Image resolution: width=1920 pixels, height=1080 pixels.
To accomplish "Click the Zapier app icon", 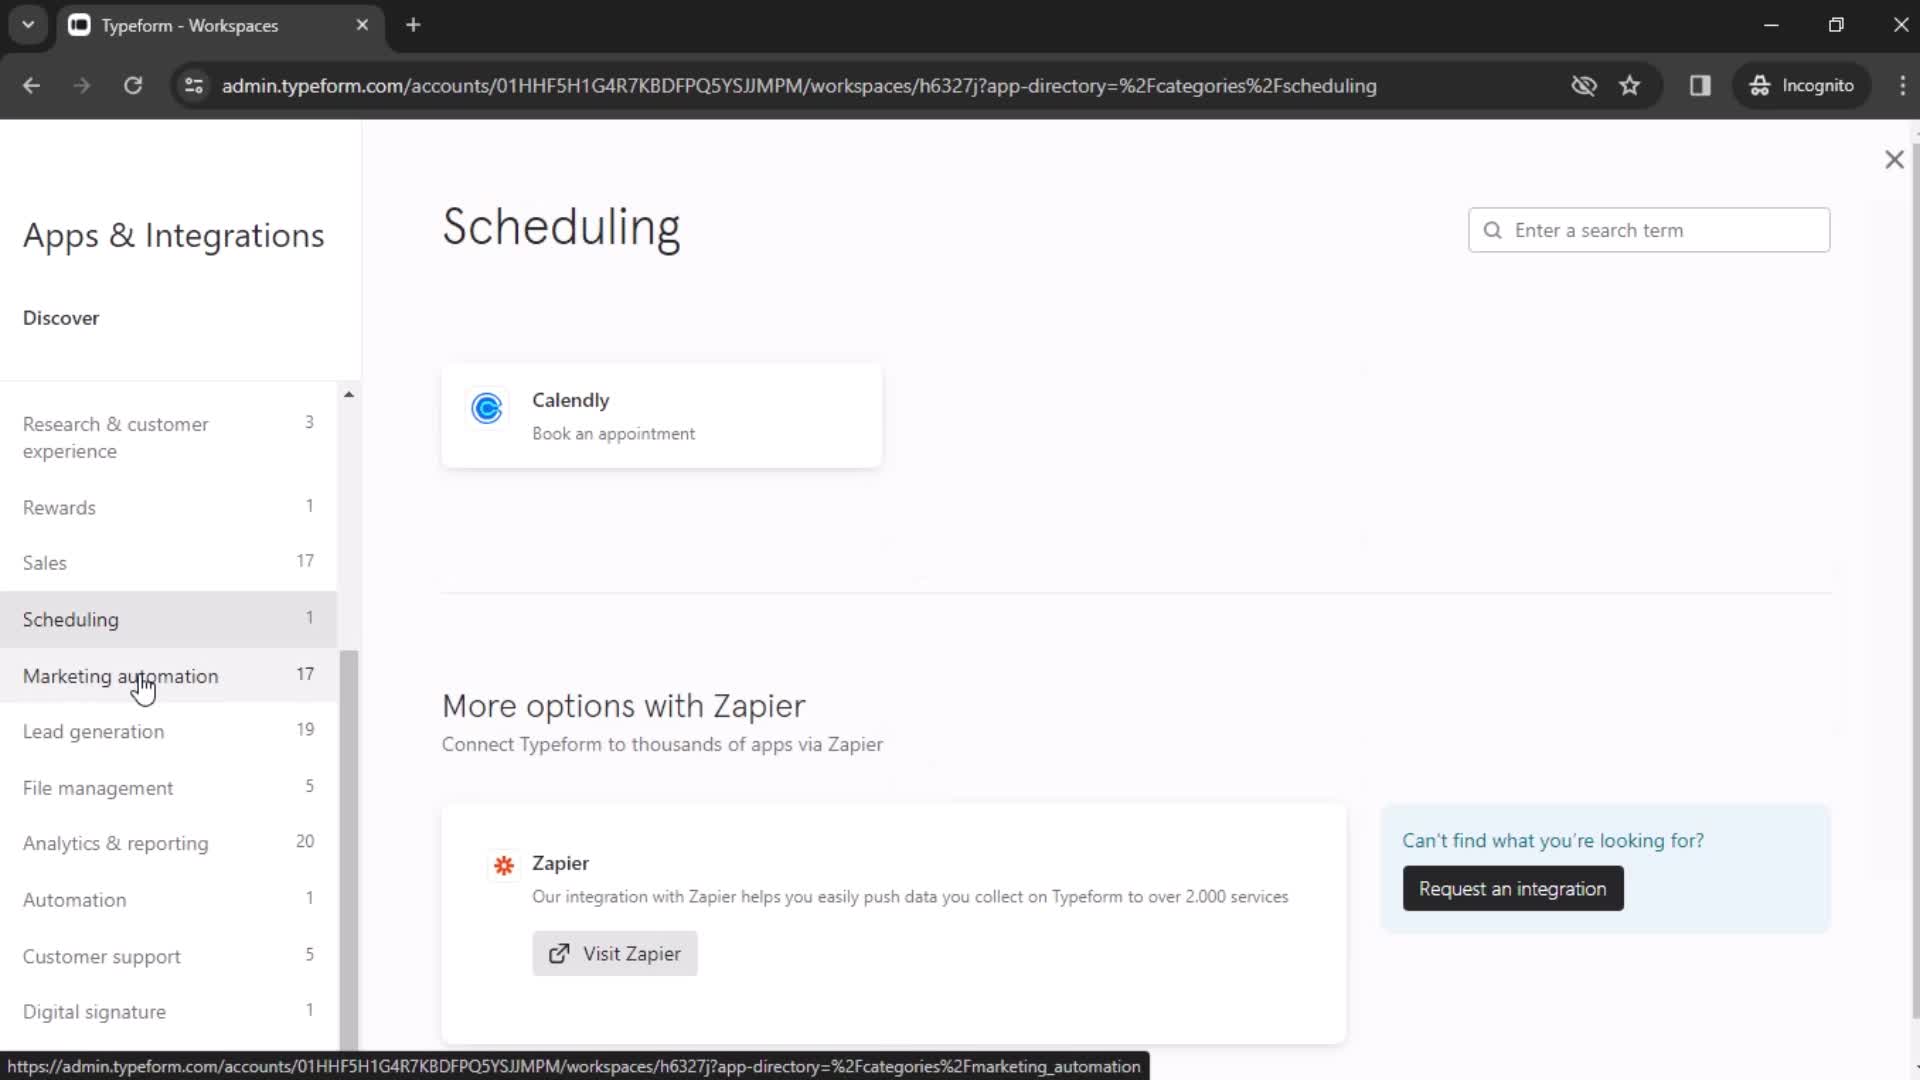I will 504,865.
